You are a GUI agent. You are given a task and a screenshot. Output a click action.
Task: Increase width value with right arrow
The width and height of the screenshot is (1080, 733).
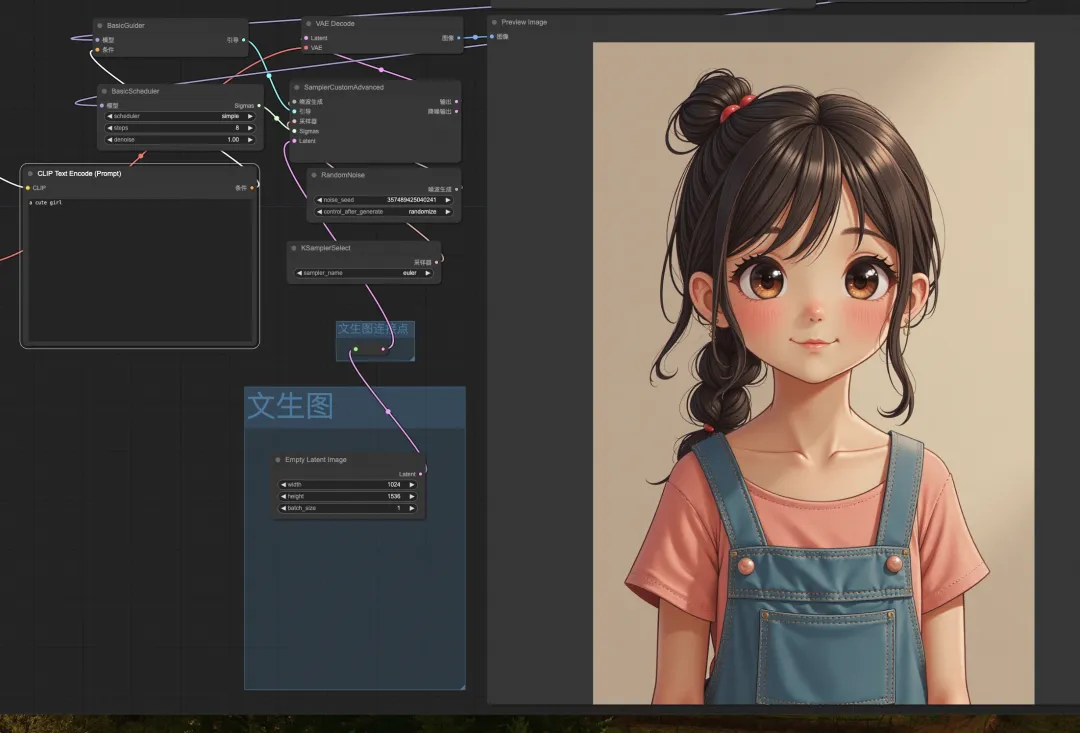pyautogui.click(x=412, y=484)
